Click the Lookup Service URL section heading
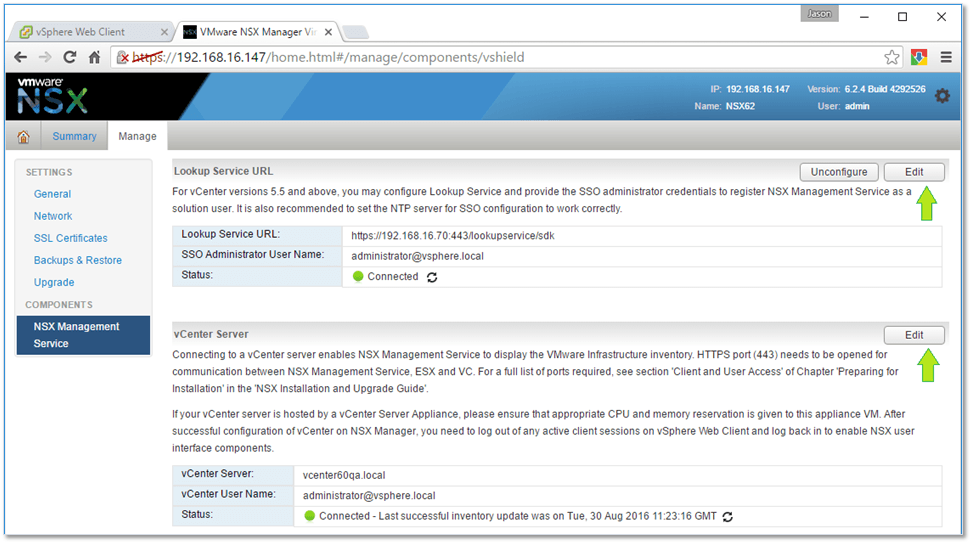The width and height of the screenshot is (972, 544). (x=223, y=172)
